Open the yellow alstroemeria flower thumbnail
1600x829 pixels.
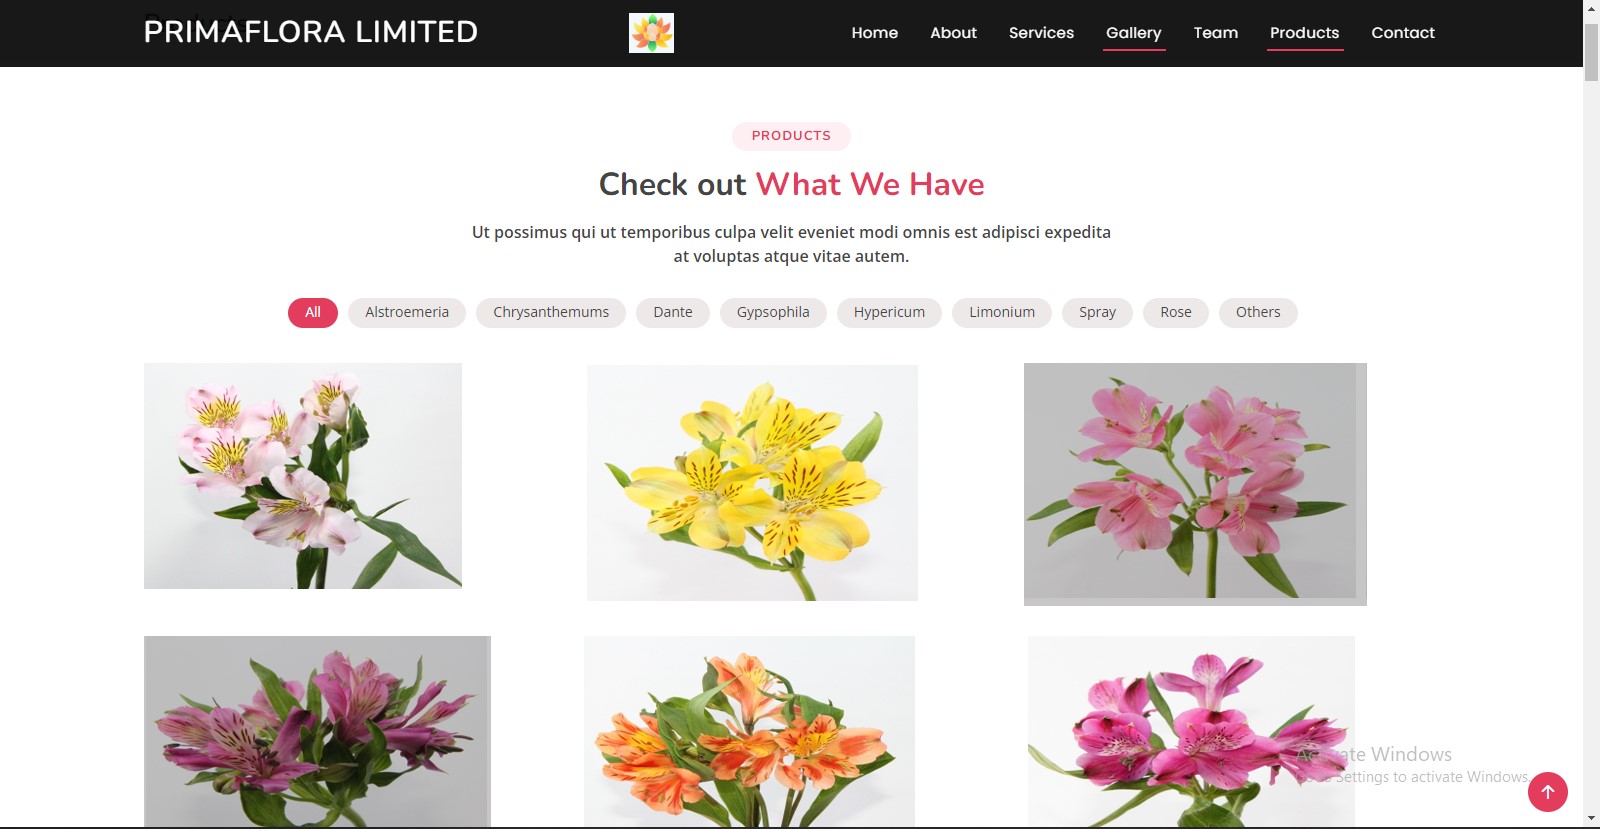752,483
